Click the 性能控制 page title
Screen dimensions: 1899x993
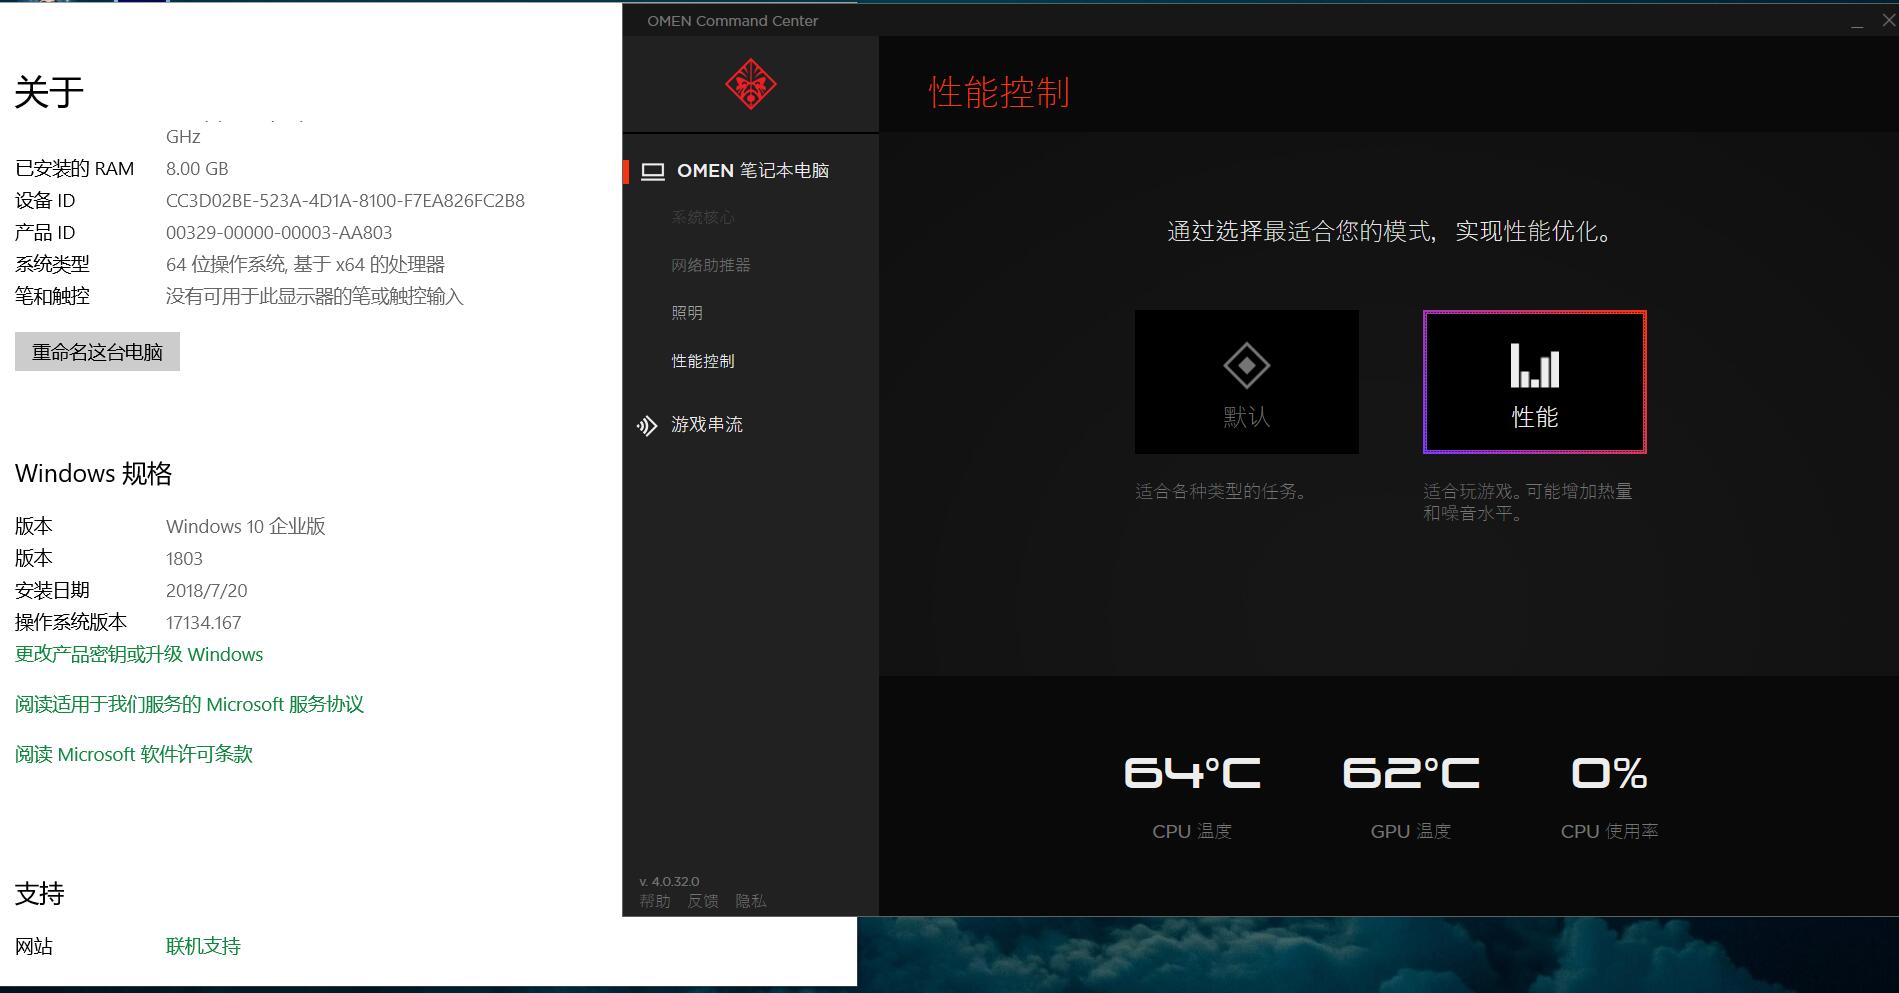click(999, 92)
